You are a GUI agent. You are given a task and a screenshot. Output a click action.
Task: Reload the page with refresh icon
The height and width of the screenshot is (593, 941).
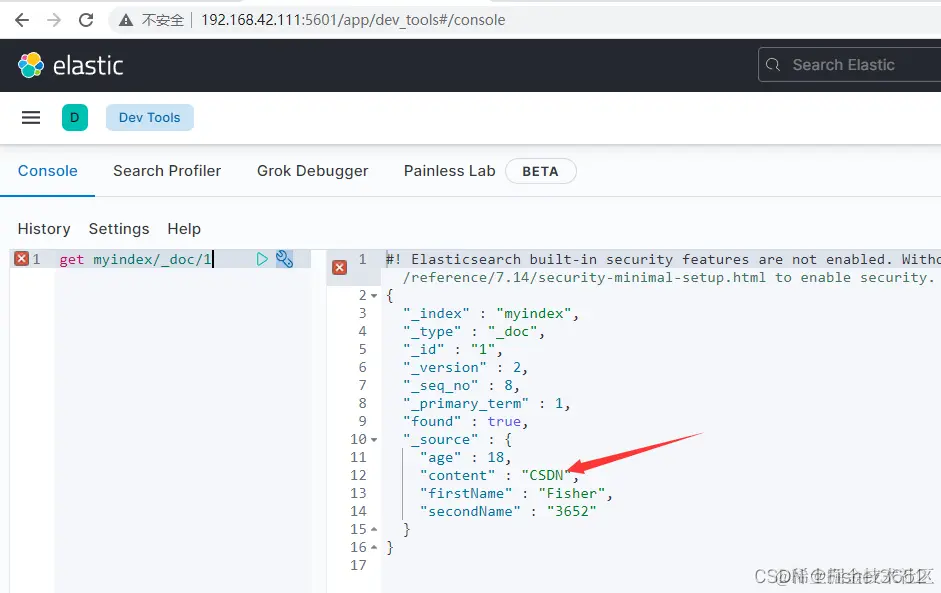[x=86, y=20]
